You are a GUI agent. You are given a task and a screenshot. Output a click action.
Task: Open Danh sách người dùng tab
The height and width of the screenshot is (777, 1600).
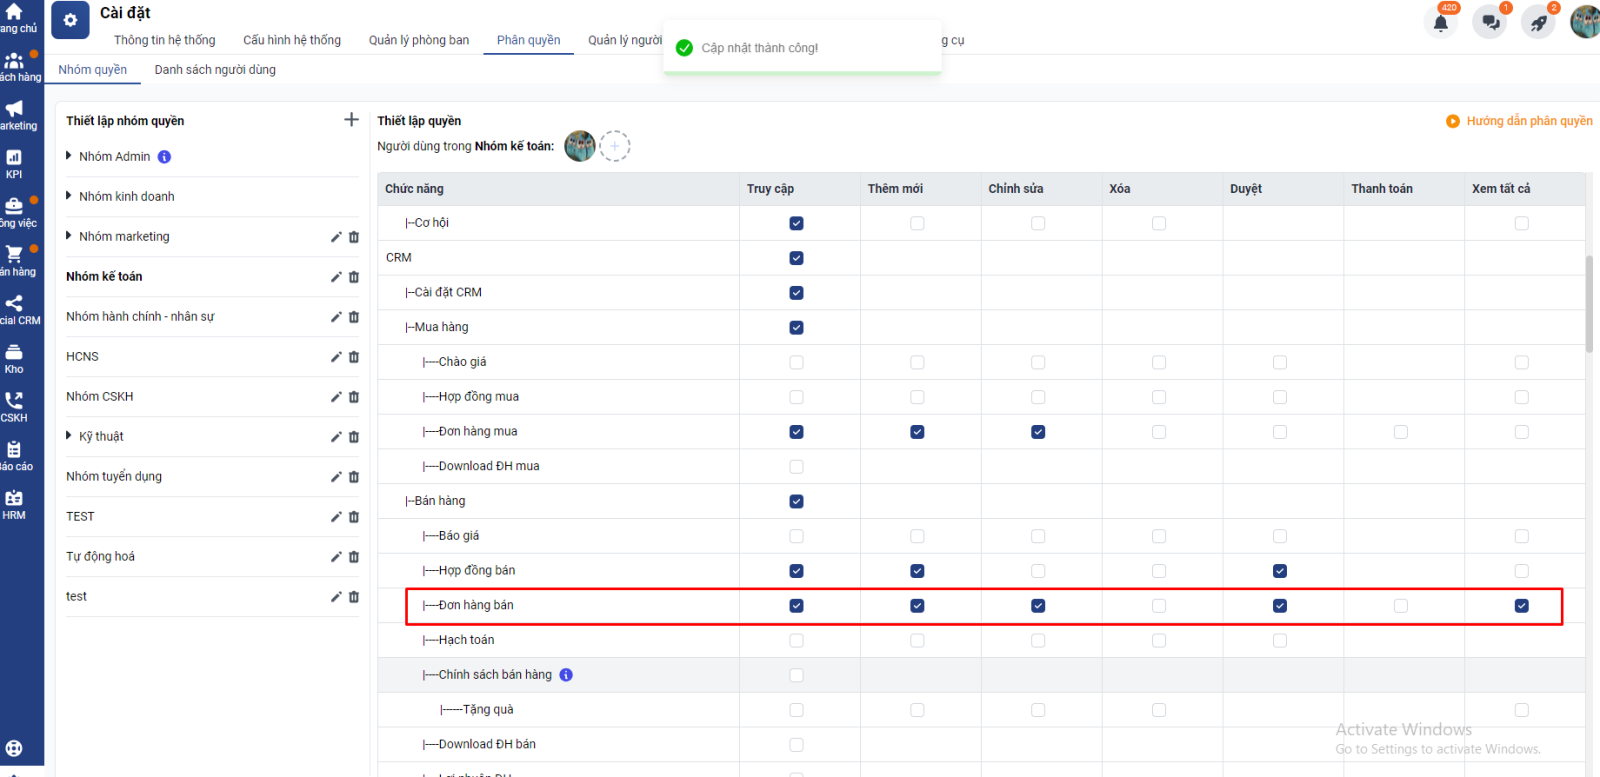(215, 70)
